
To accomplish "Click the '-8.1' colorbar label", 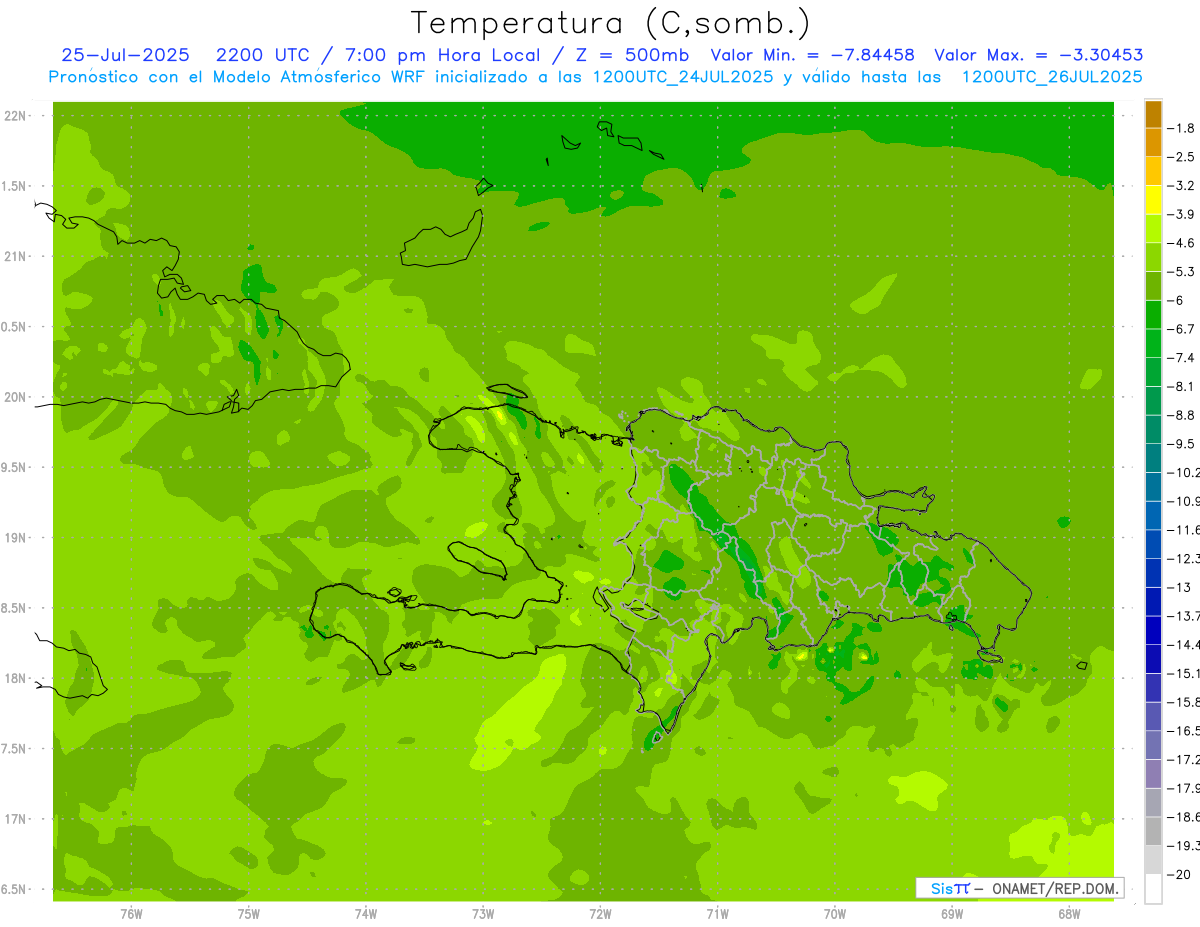I will 1181,386.
